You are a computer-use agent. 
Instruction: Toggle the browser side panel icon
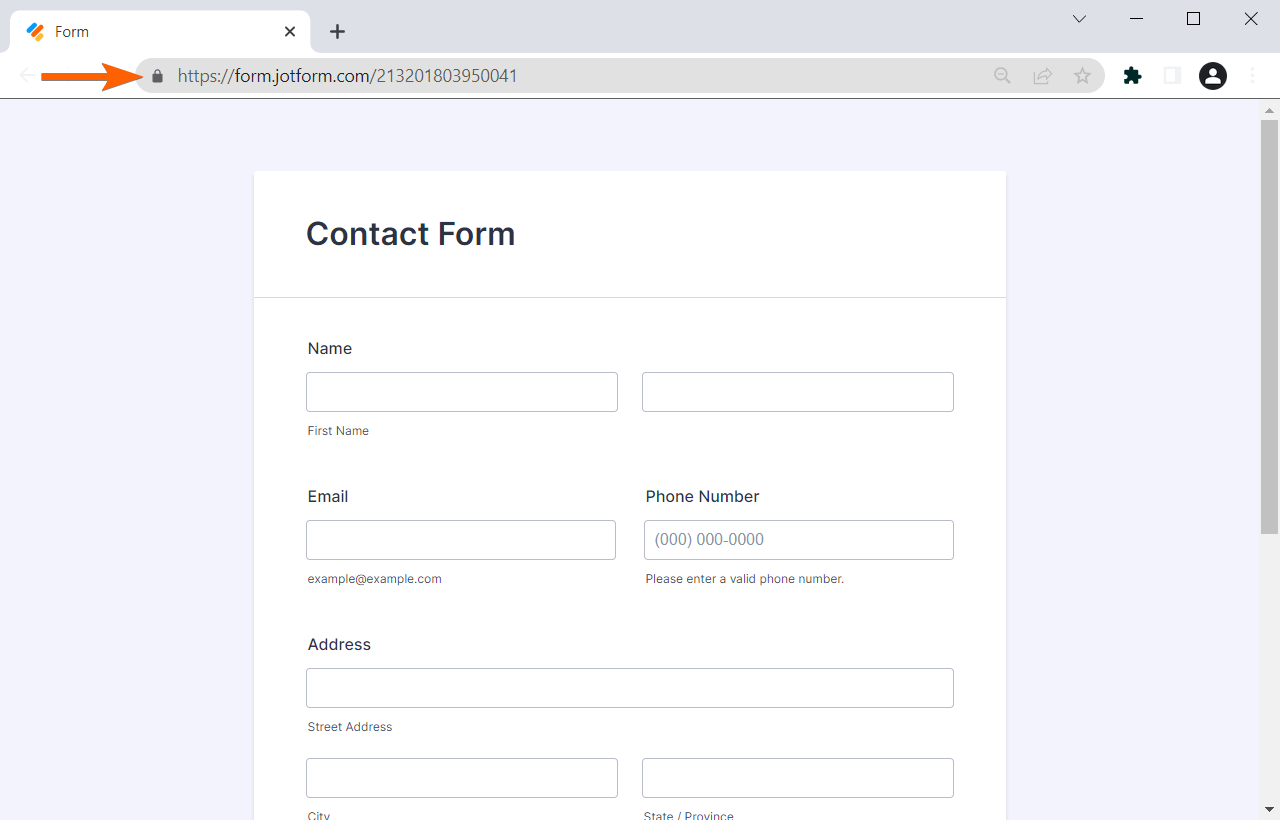tap(1172, 76)
